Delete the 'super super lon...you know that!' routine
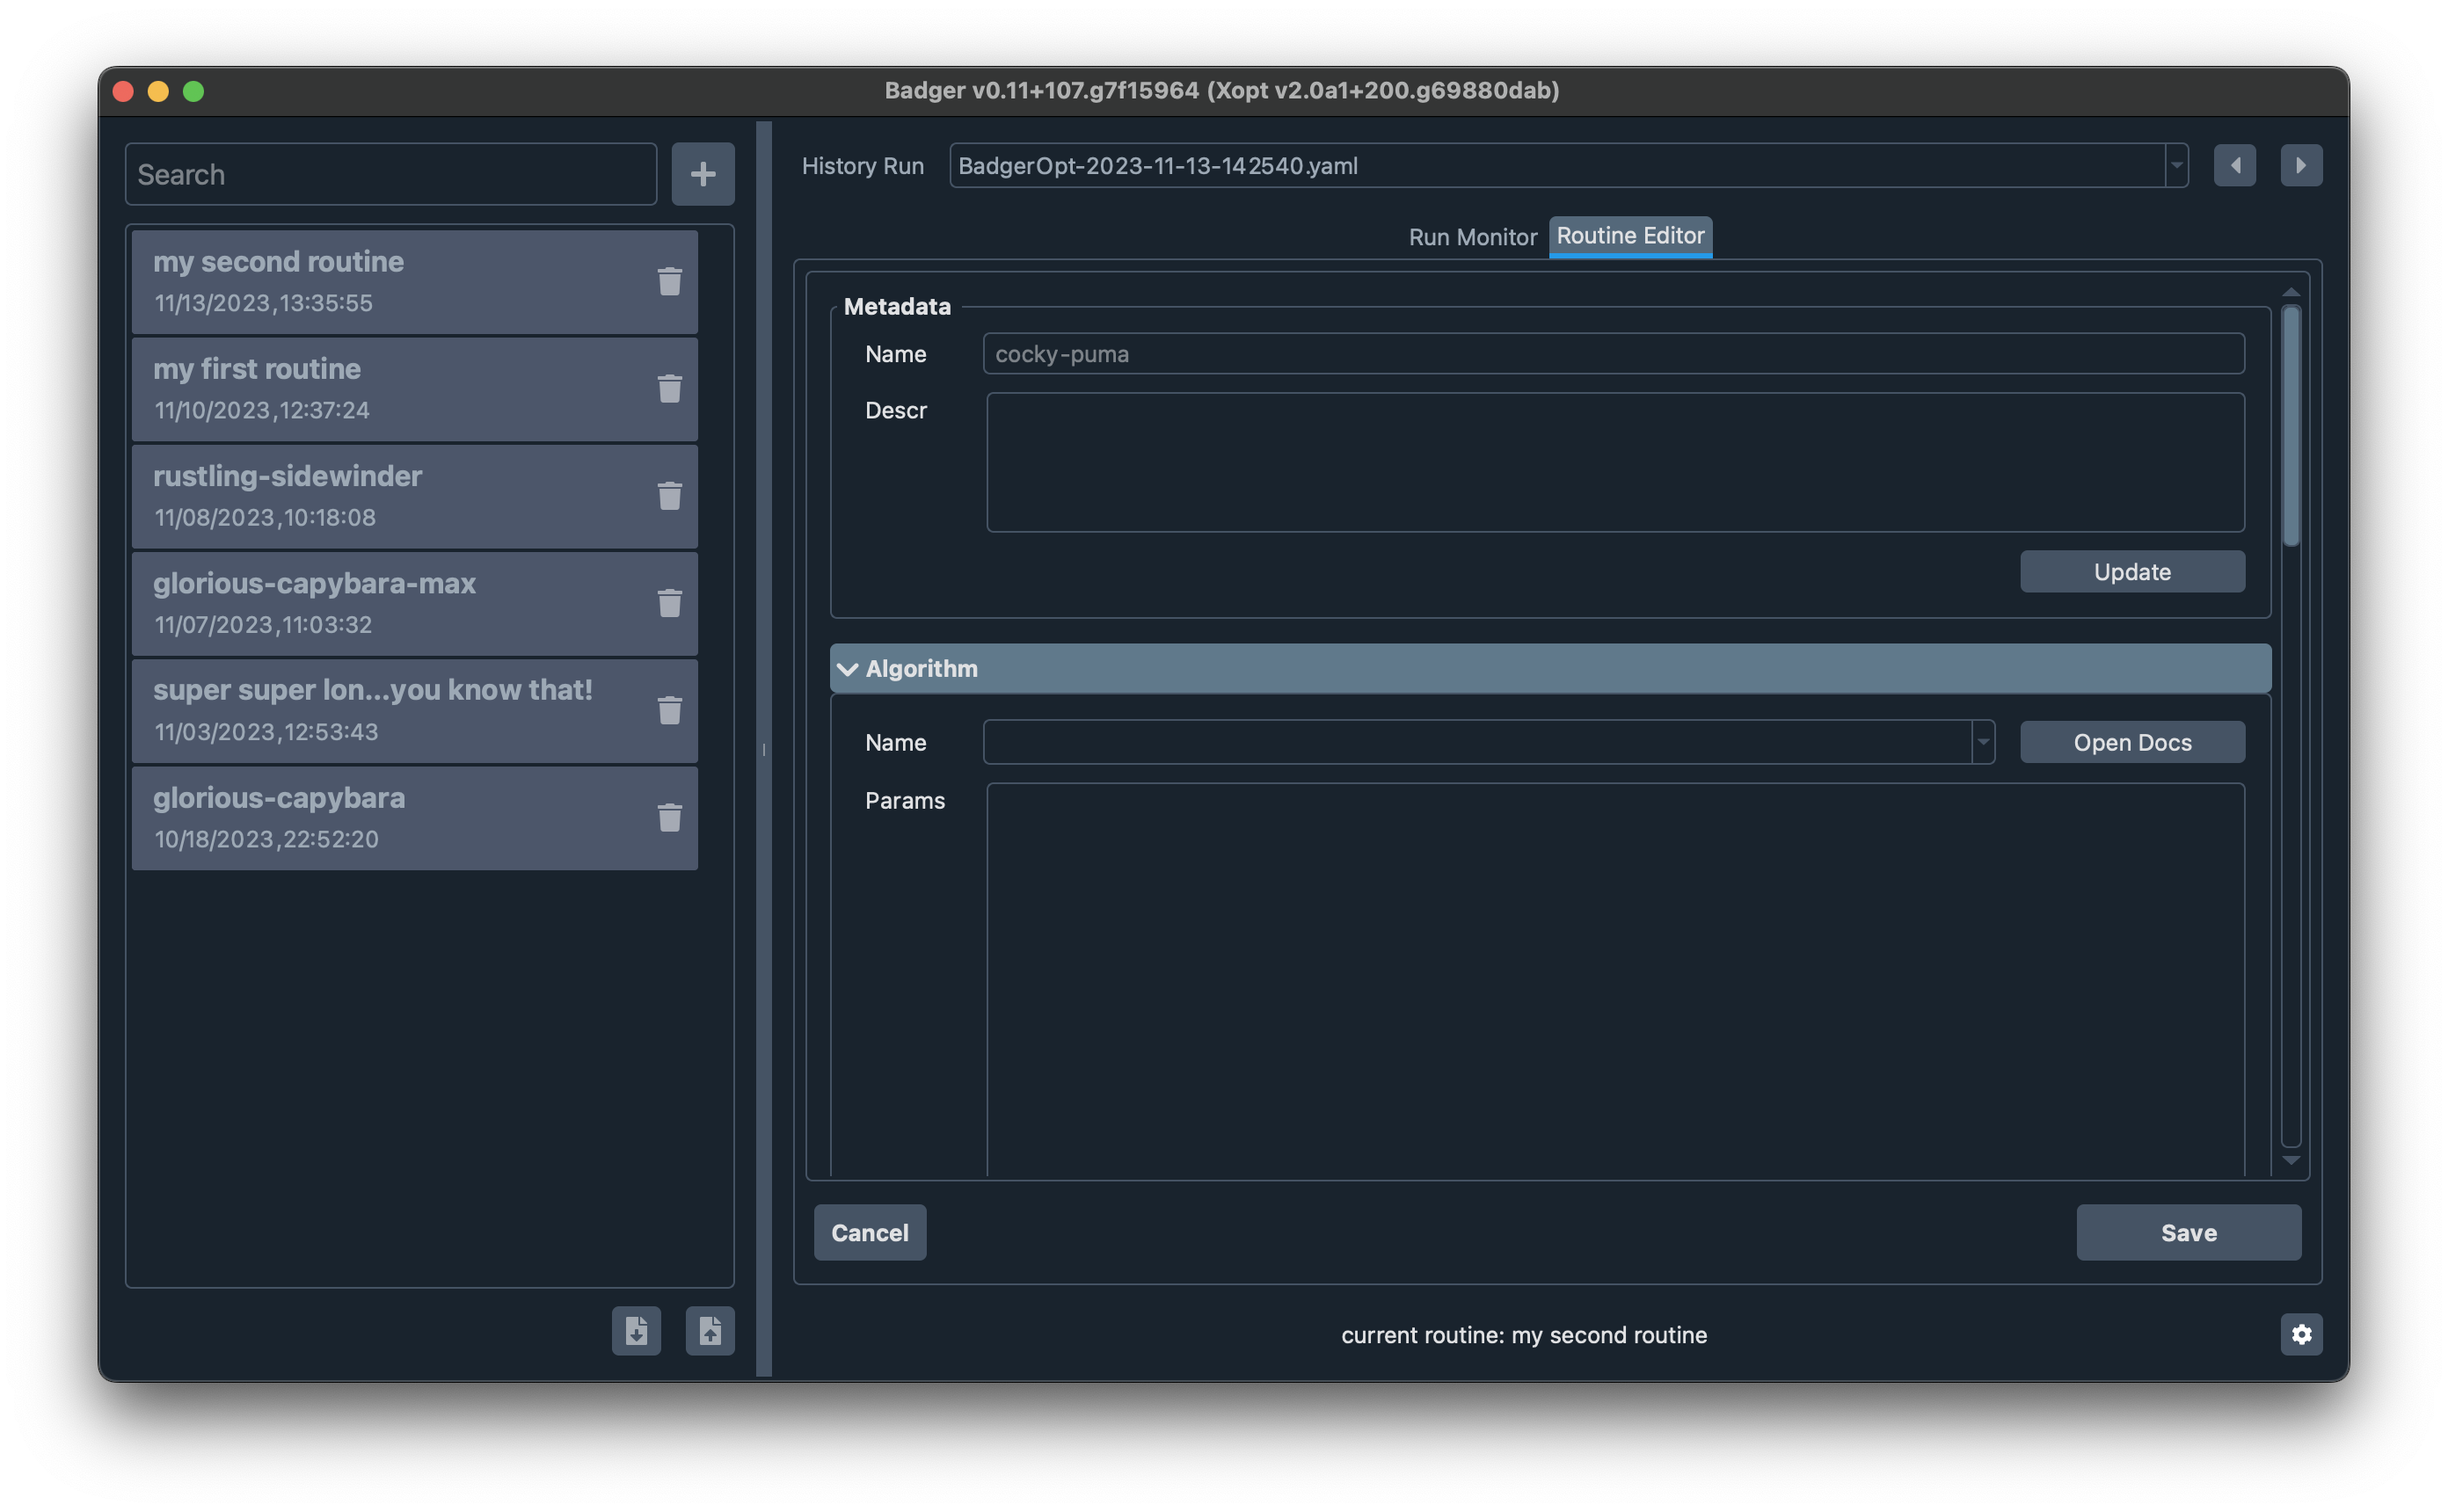Screen dimensions: 2448x1512 click(x=670, y=710)
